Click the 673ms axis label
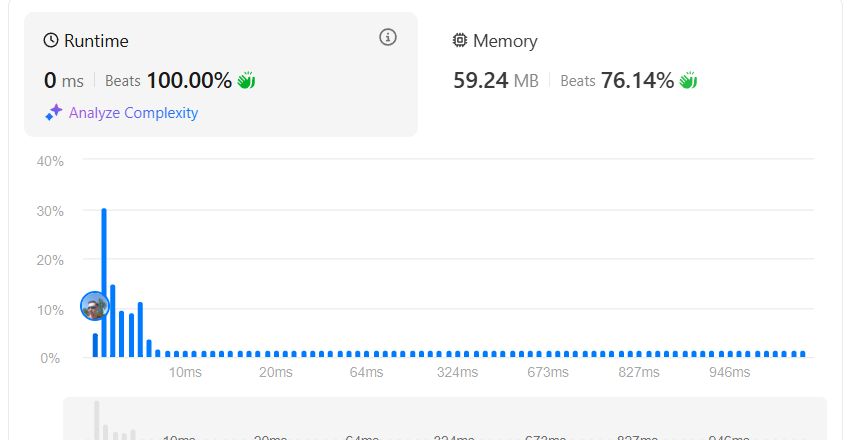The width and height of the screenshot is (851, 440). (548, 373)
